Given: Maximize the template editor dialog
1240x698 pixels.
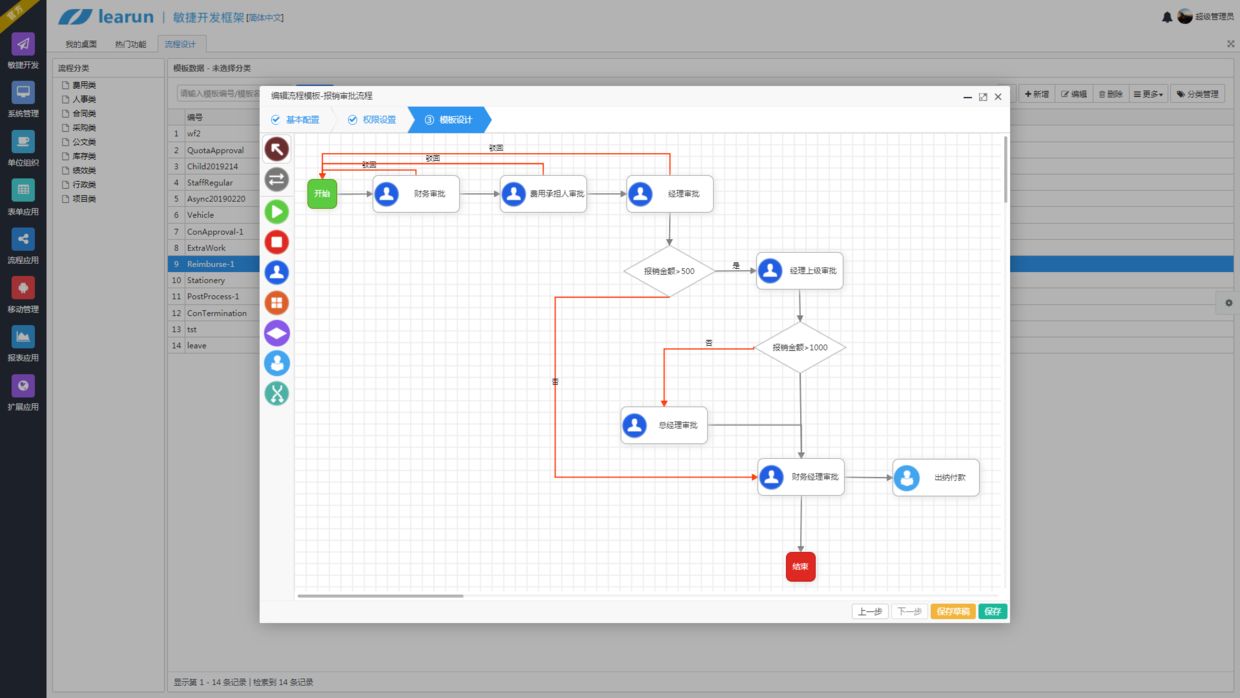Looking at the screenshot, I should tap(983, 97).
